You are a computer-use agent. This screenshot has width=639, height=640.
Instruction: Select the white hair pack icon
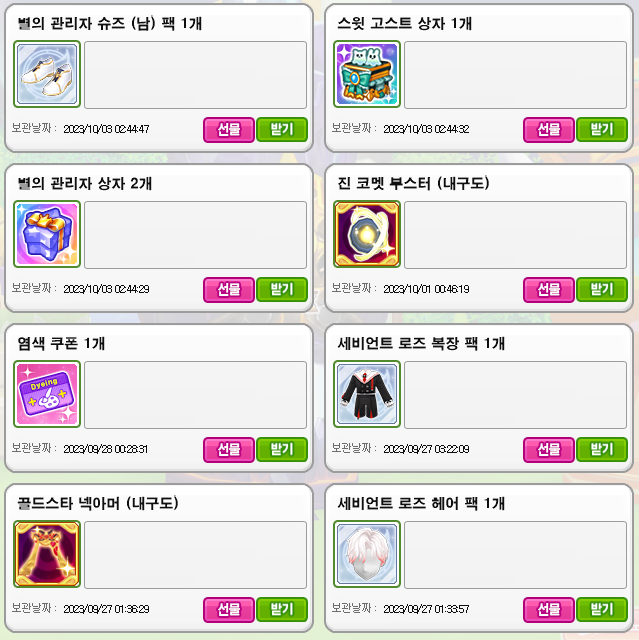(x=367, y=554)
